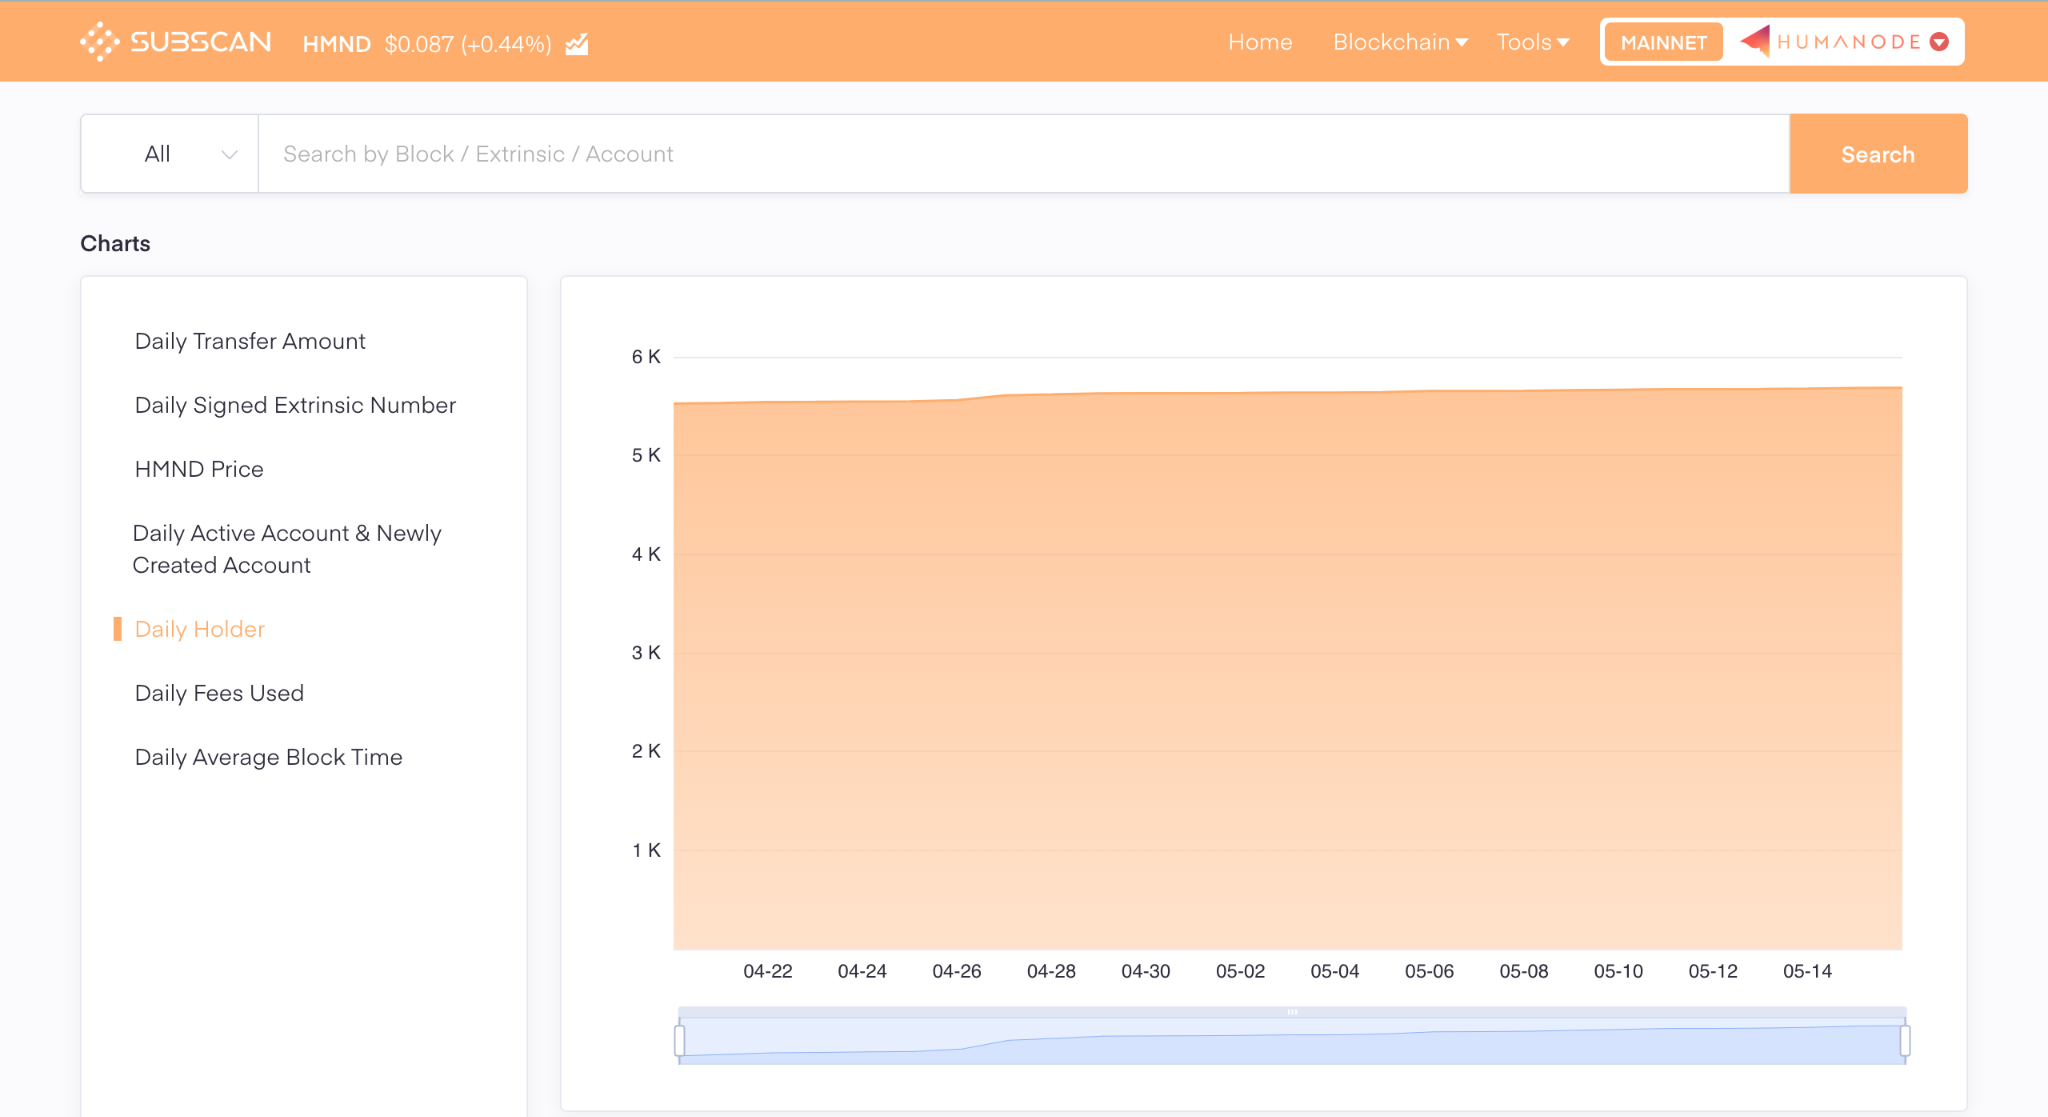Click the 1 K y-axis label
This screenshot has width=2048, height=1117.
(646, 850)
